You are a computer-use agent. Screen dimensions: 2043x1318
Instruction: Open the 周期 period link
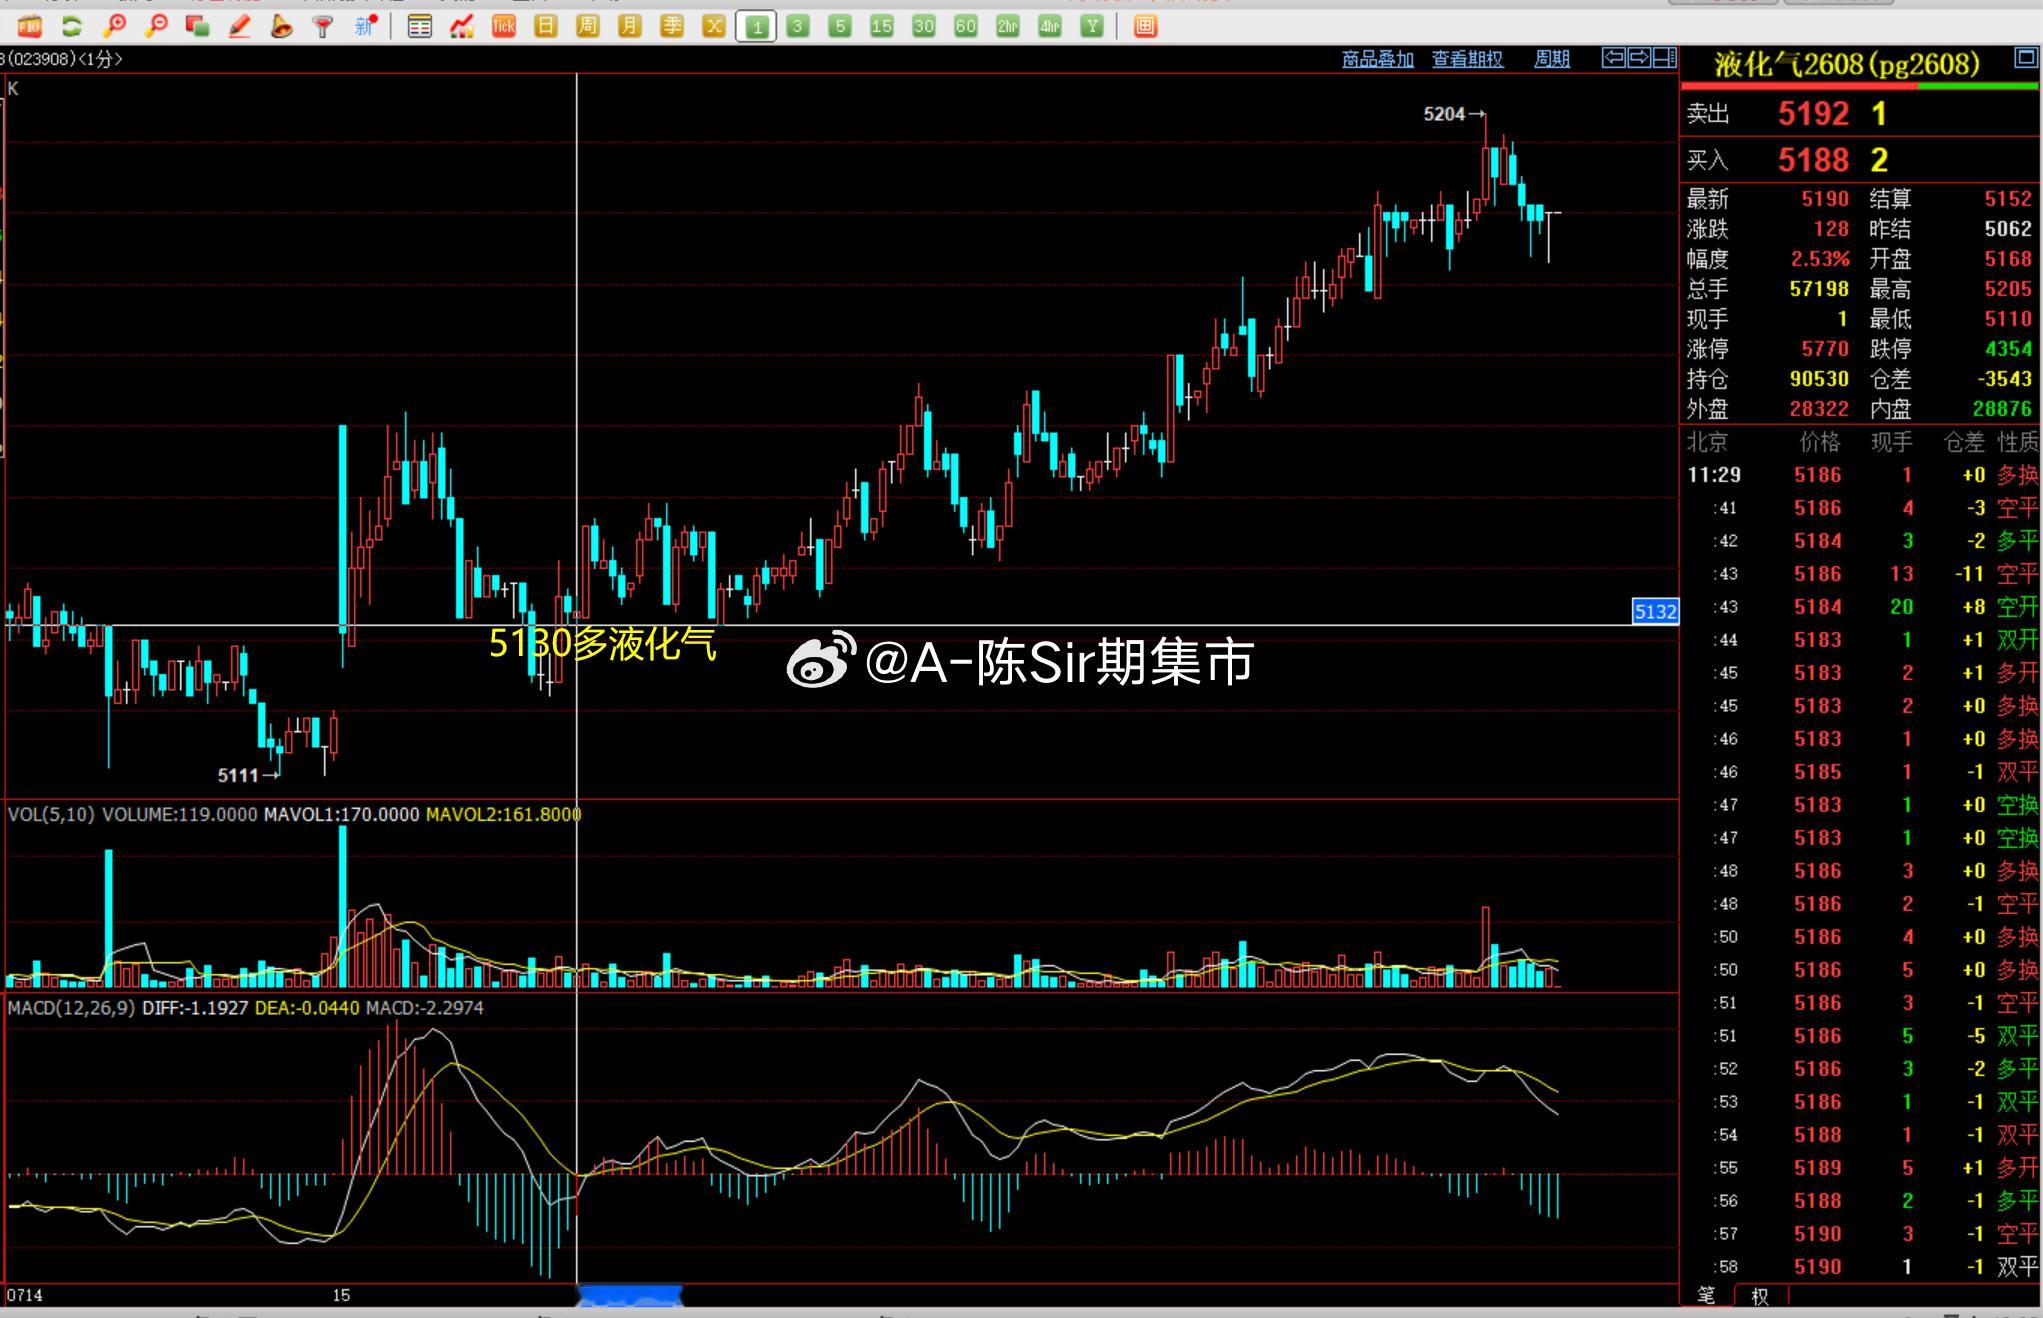point(1552,59)
